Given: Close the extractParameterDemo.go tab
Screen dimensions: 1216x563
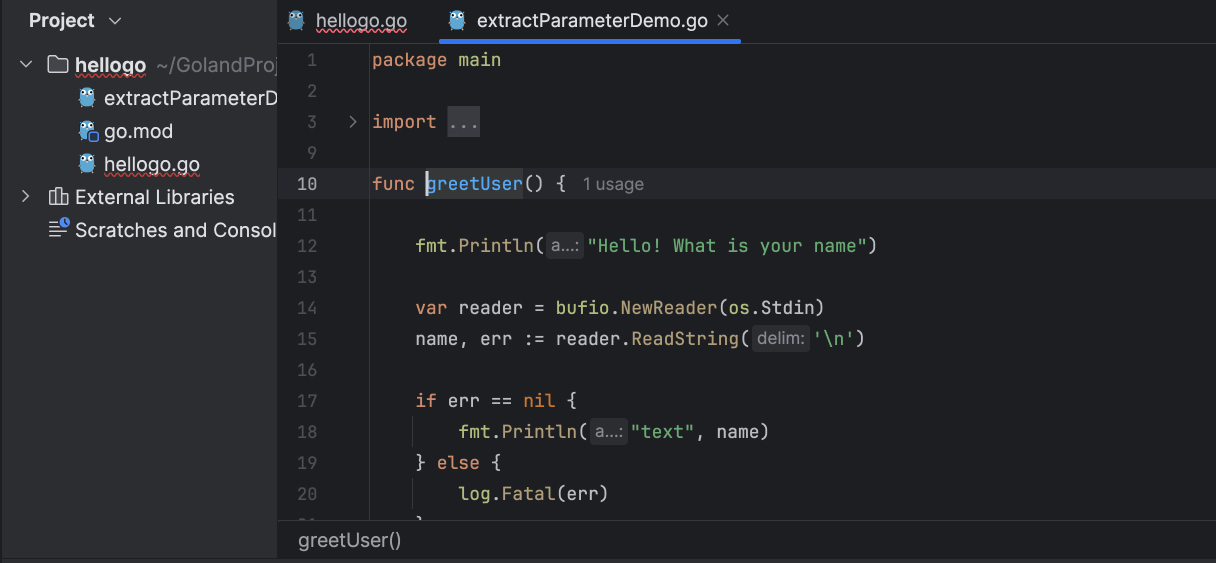Looking at the screenshot, I should click(x=723, y=21).
